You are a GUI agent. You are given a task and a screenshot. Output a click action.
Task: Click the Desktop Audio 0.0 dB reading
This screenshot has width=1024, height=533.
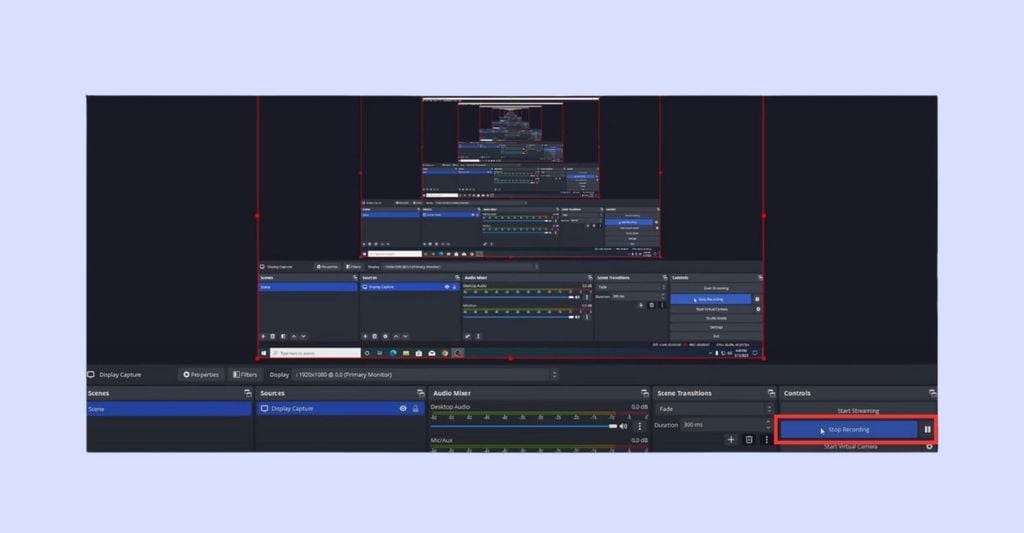click(639, 407)
